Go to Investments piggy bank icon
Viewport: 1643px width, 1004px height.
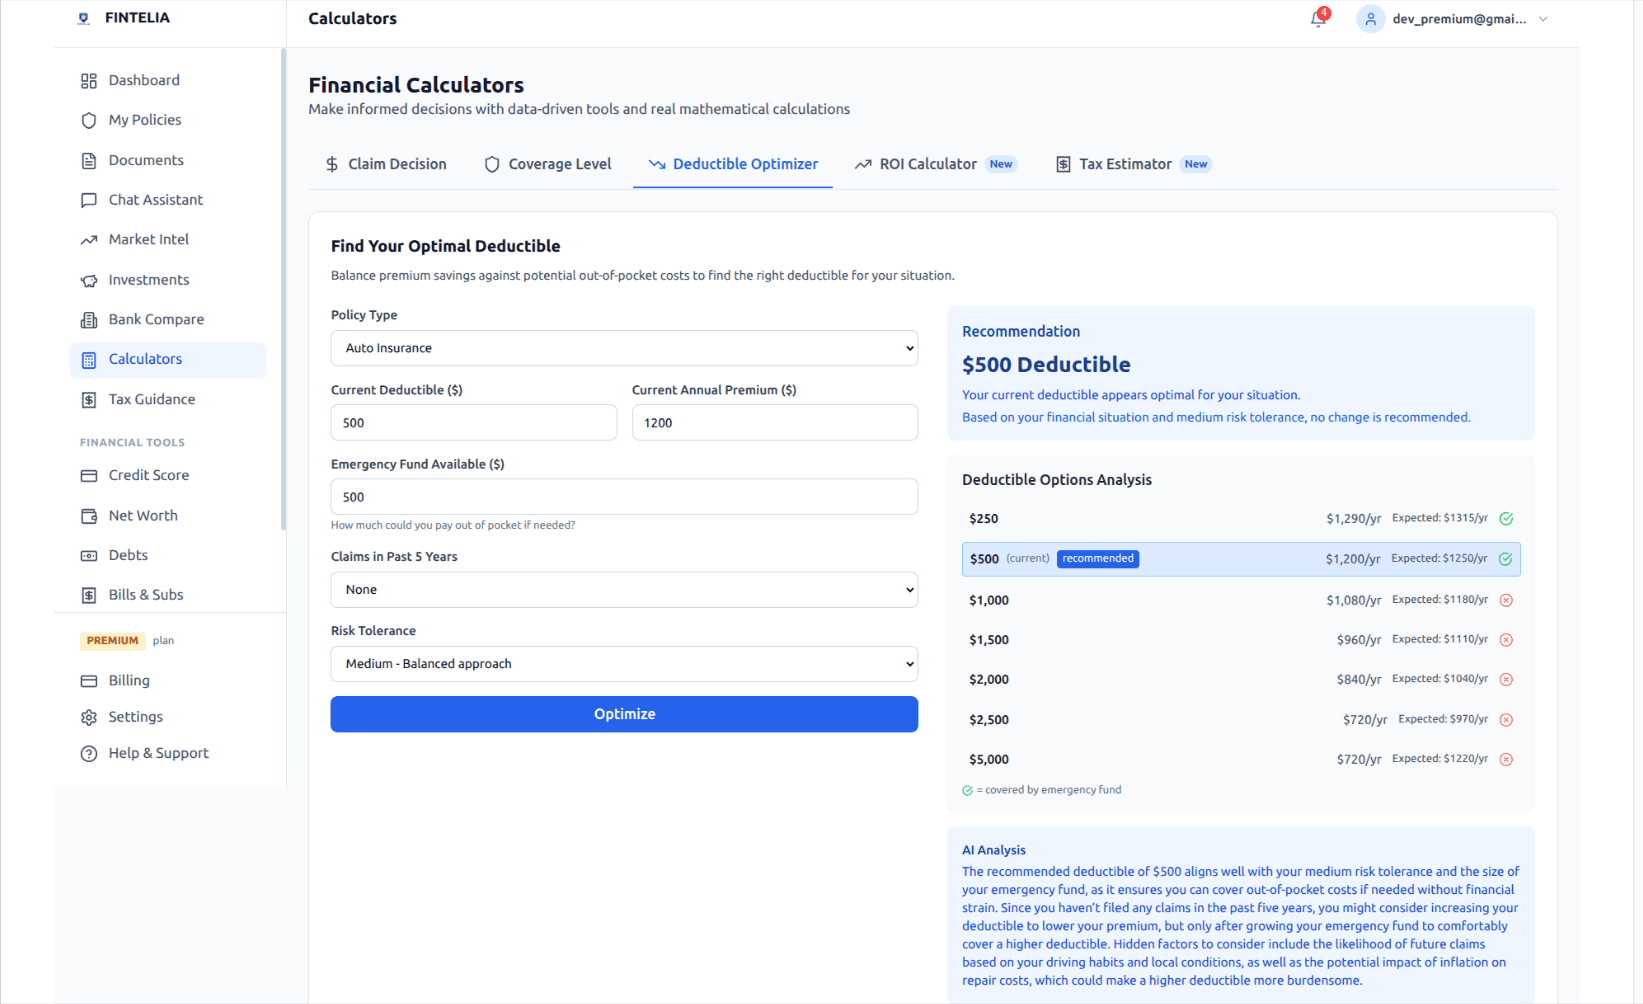89,280
